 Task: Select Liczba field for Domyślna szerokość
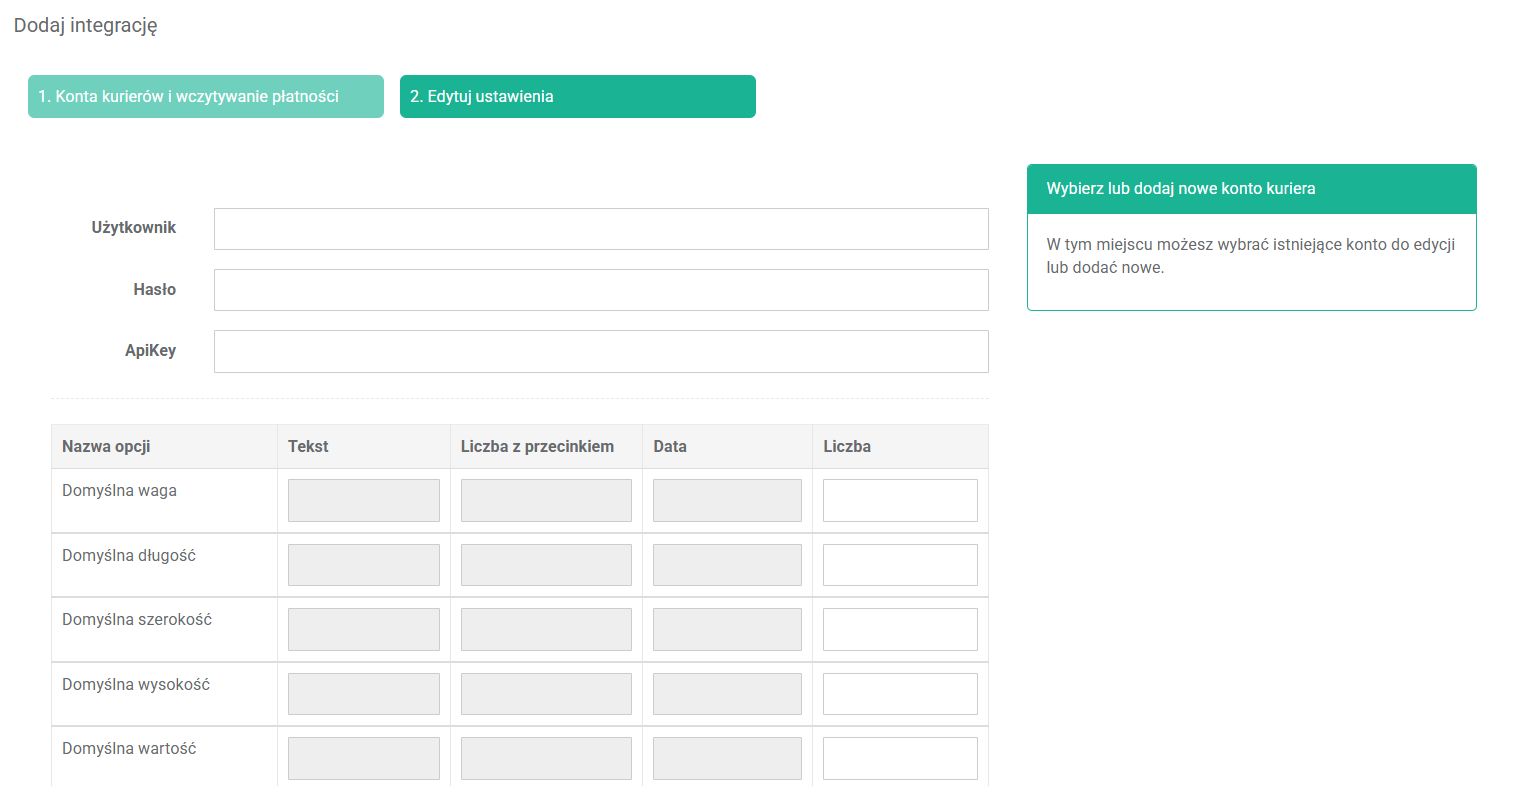tap(899, 629)
